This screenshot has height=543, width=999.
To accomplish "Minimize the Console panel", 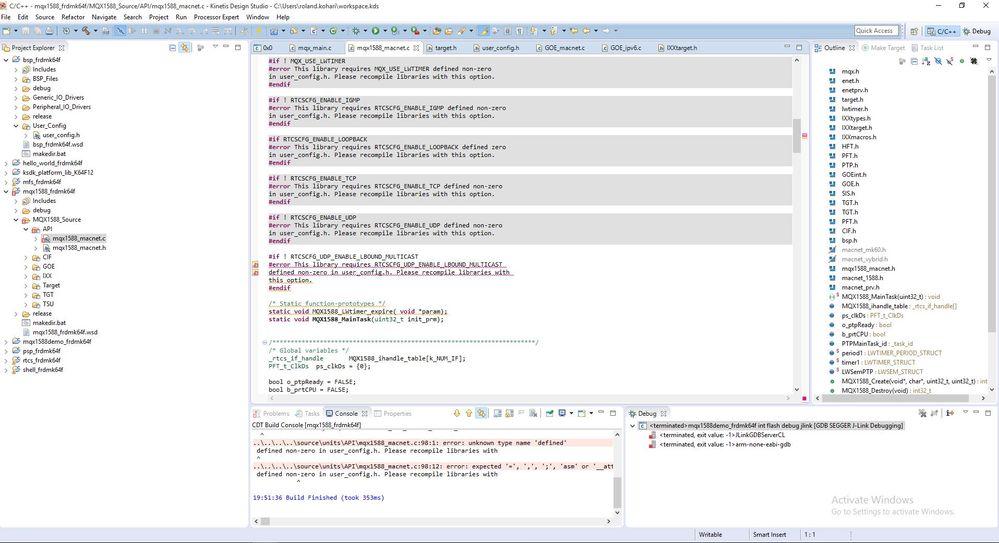I will (600, 413).
